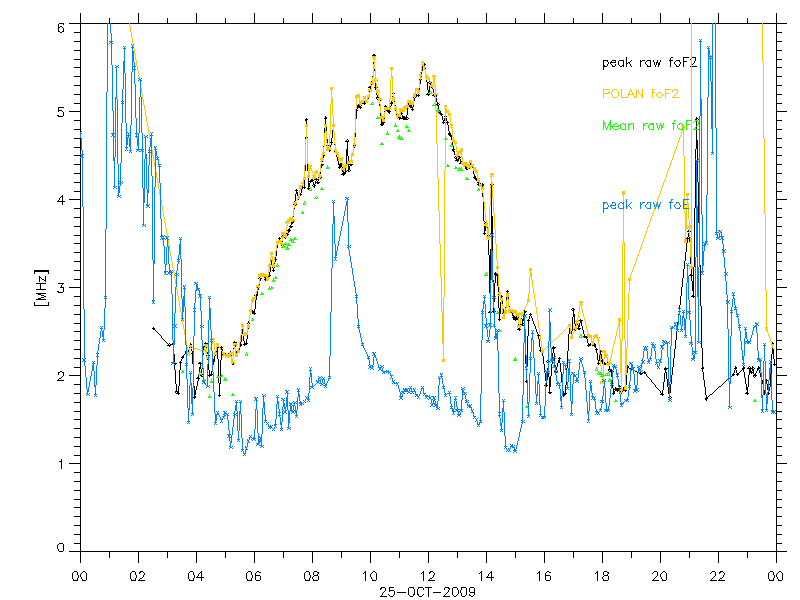Click the x-axis hour label 16

544,577
